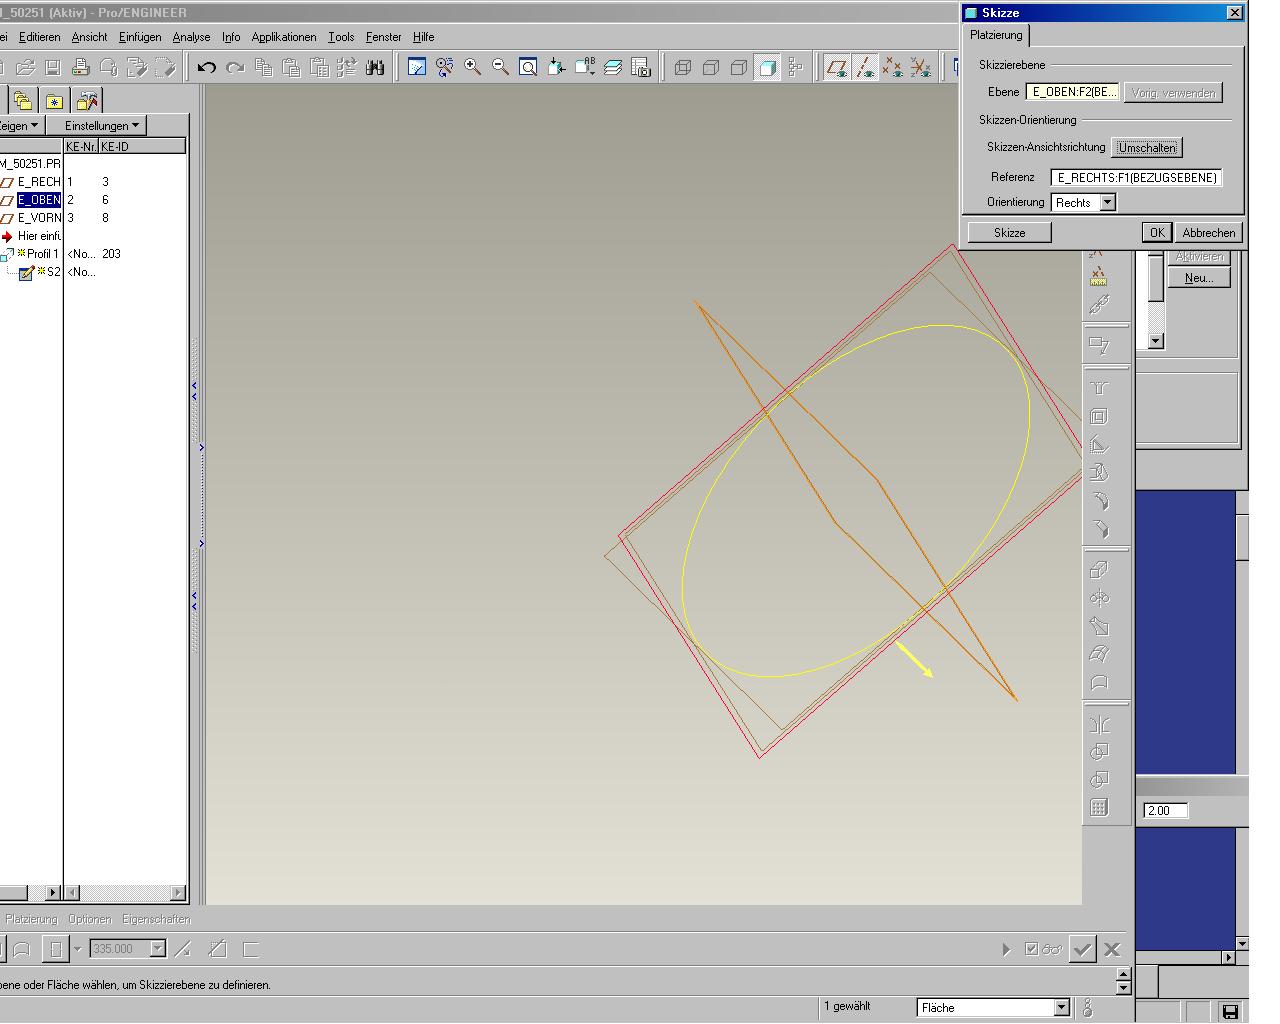
Task: Cancel feature with X icon in dashboard
Action: (x=1112, y=949)
